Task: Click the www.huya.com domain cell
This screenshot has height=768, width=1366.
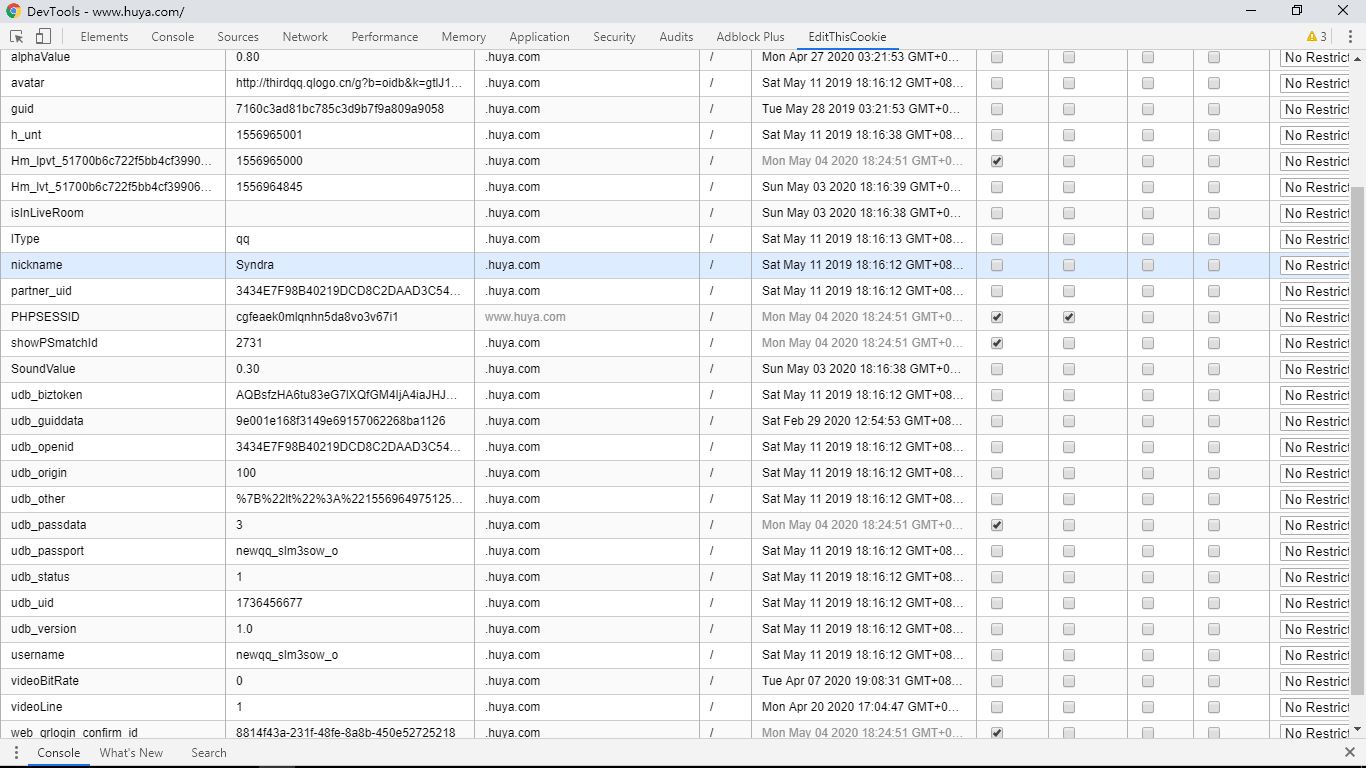Action: tap(587, 317)
